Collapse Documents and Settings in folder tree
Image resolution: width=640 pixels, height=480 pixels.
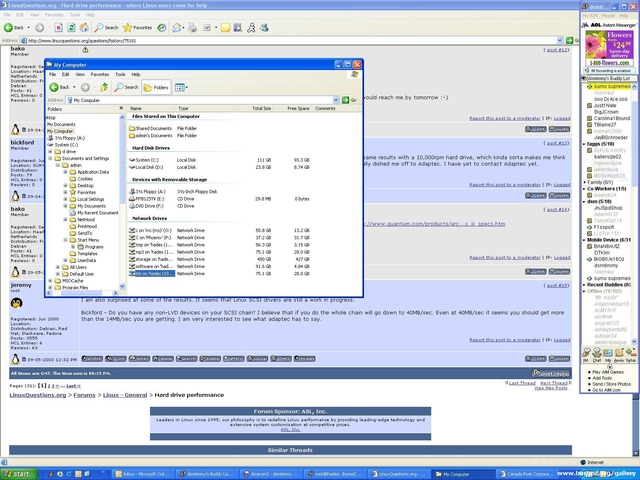(x=51, y=158)
